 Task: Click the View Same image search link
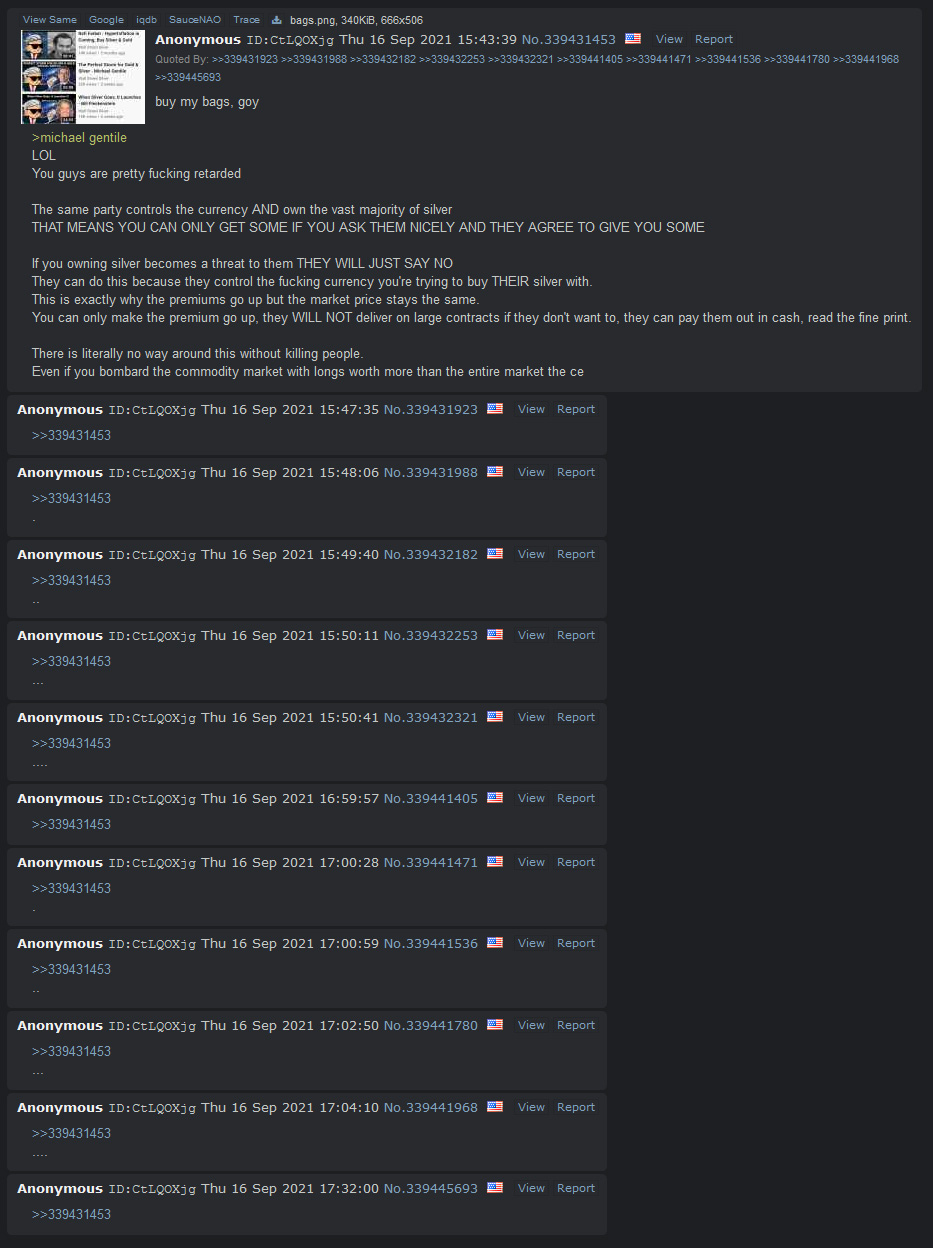coord(49,20)
